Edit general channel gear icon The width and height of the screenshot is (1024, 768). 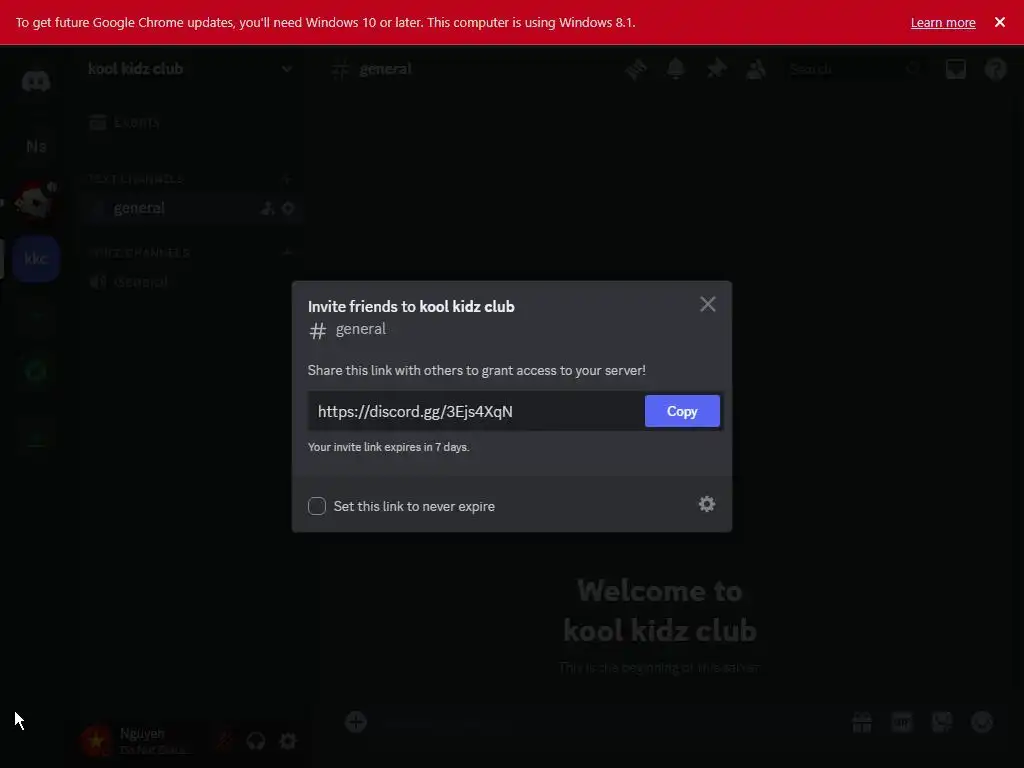click(x=288, y=208)
